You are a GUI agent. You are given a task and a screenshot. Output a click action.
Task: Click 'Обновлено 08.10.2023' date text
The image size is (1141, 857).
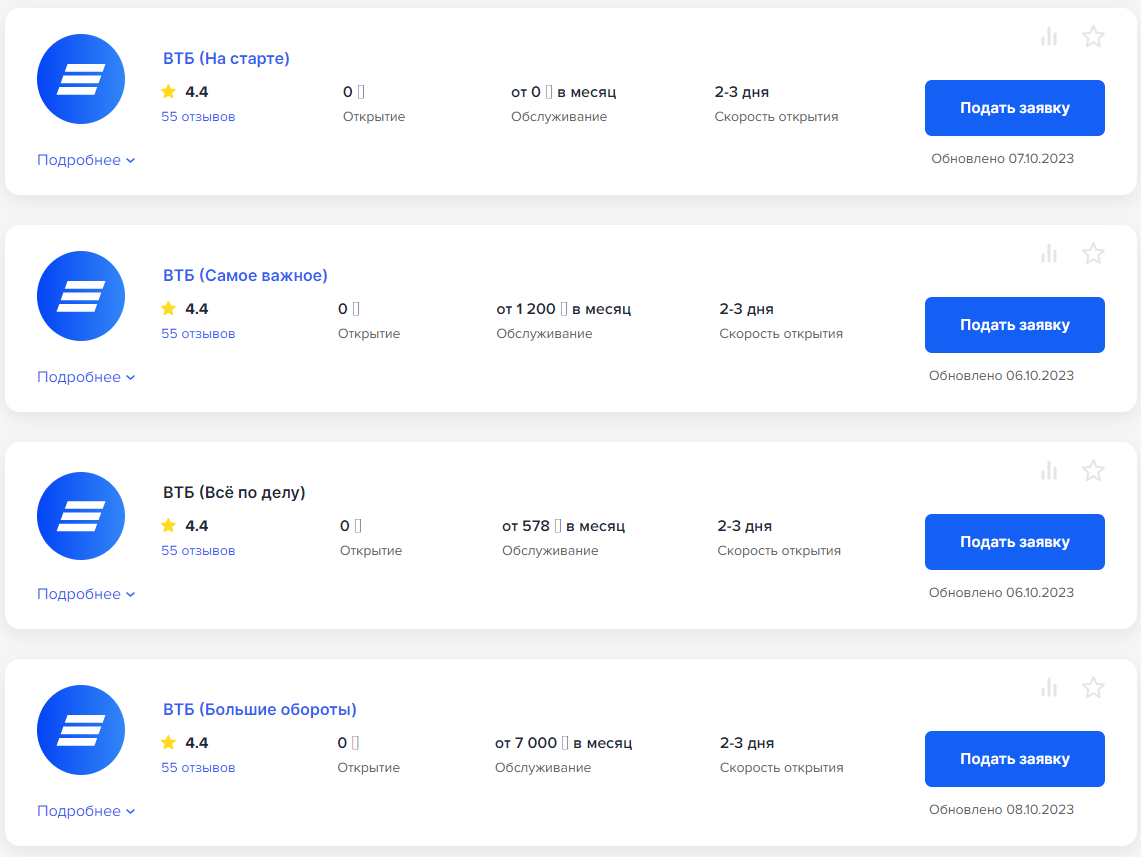click(x=1001, y=810)
